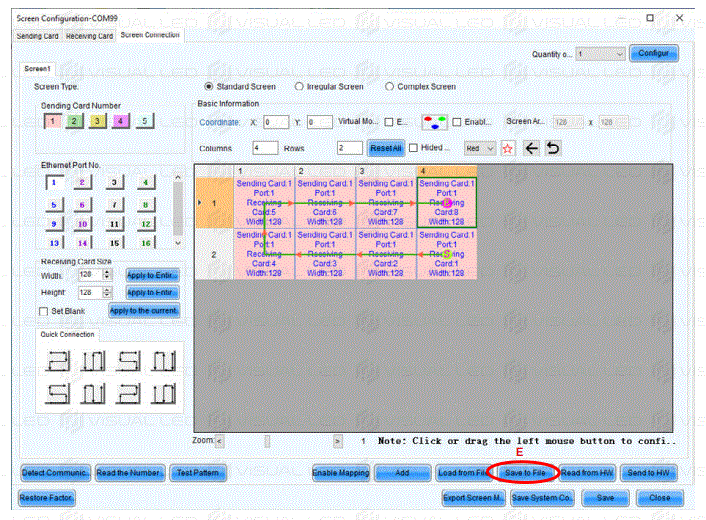Apply first quick connection pattern in top row
The width and height of the screenshot is (706, 520).
pyautogui.click(x=58, y=361)
